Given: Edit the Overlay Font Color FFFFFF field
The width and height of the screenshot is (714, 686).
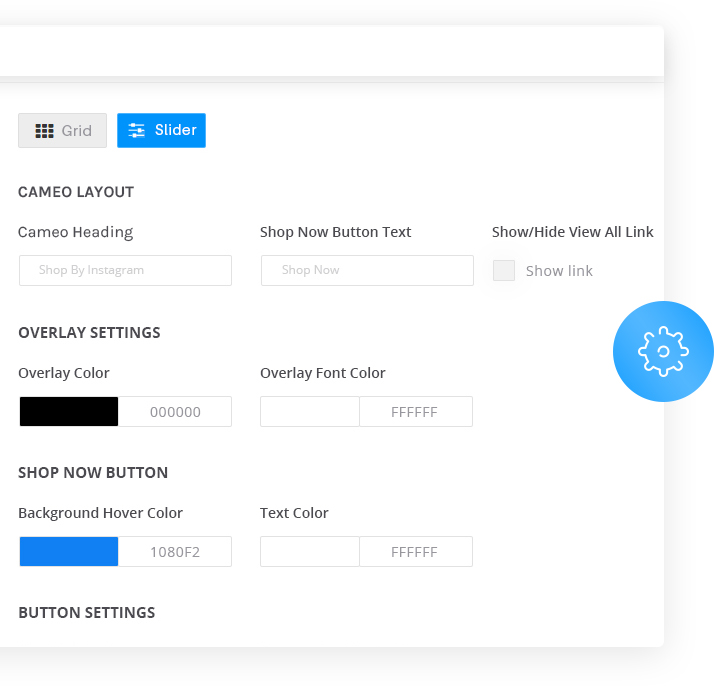Looking at the screenshot, I should click(x=416, y=412).
